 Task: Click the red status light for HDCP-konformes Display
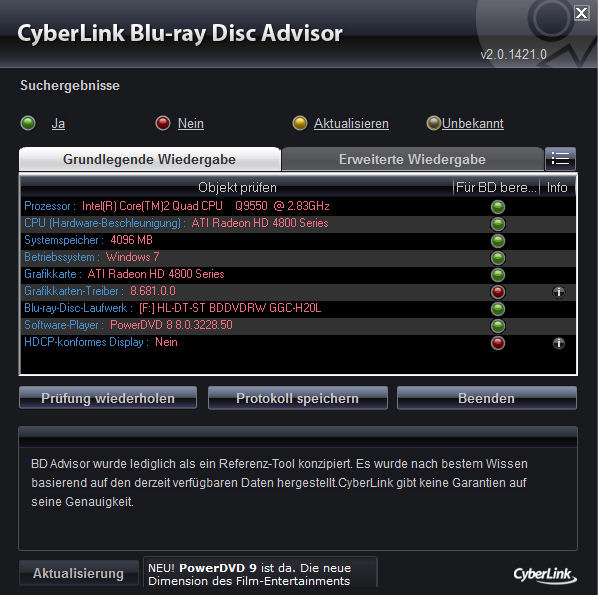(498, 343)
